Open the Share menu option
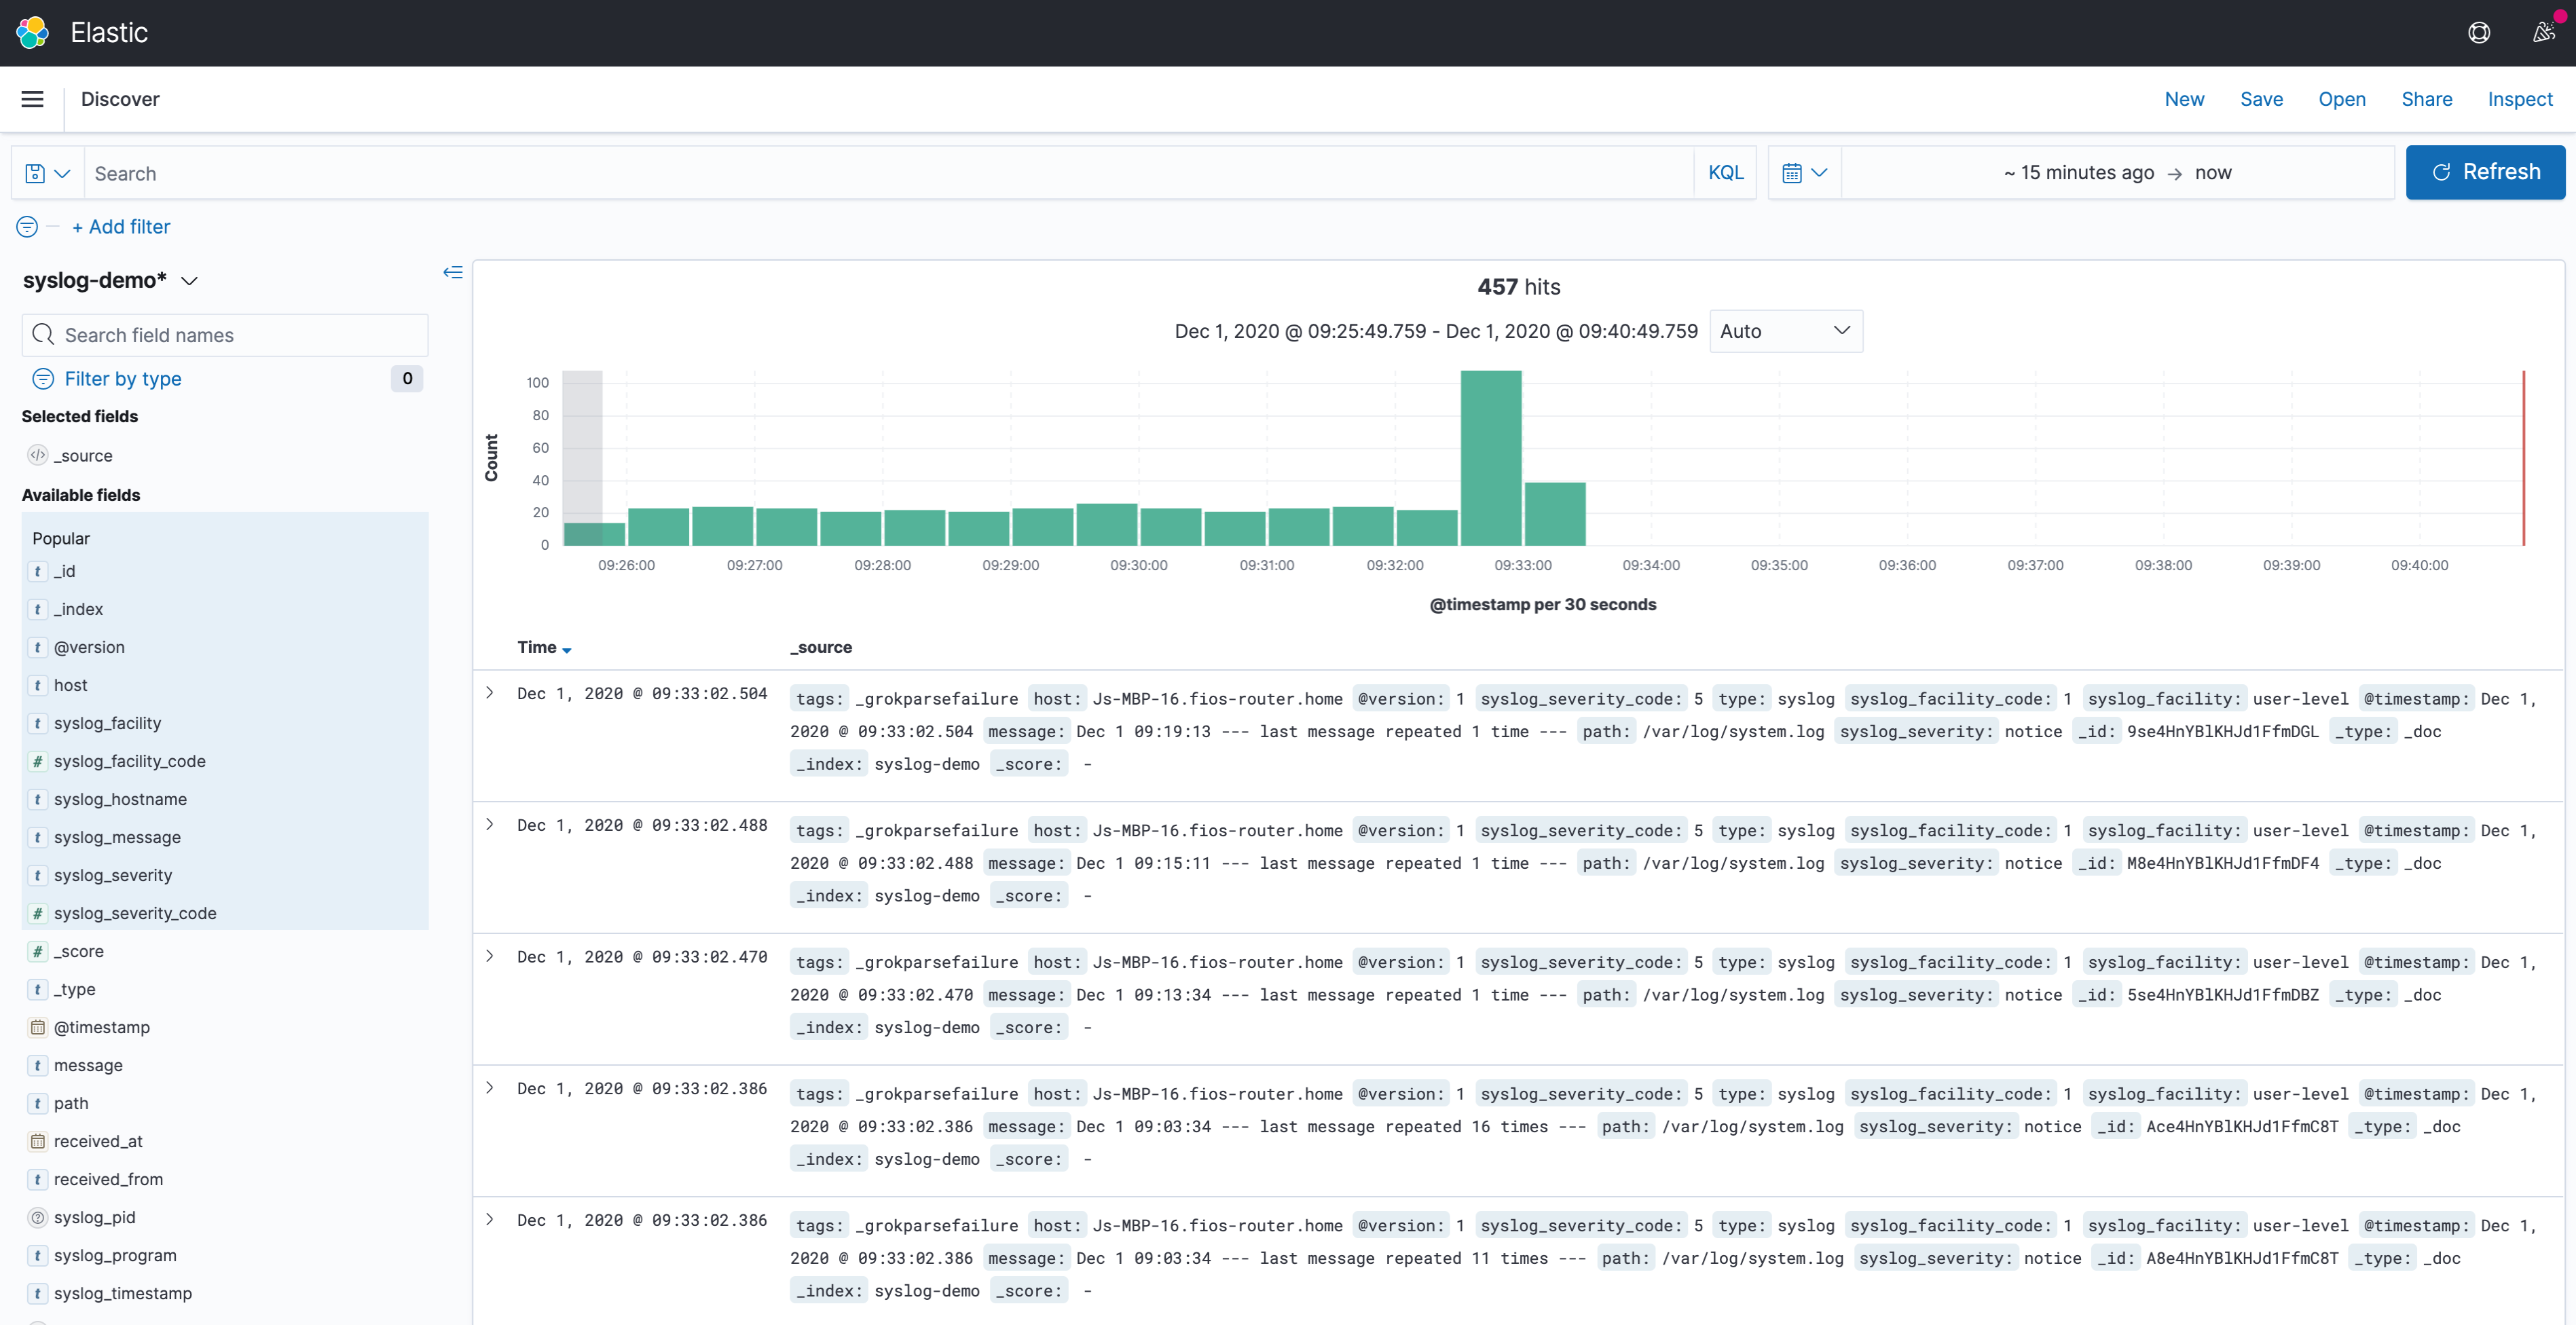The height and width of the screenshot is (1325, 2576). click(x=2427, y=98)
